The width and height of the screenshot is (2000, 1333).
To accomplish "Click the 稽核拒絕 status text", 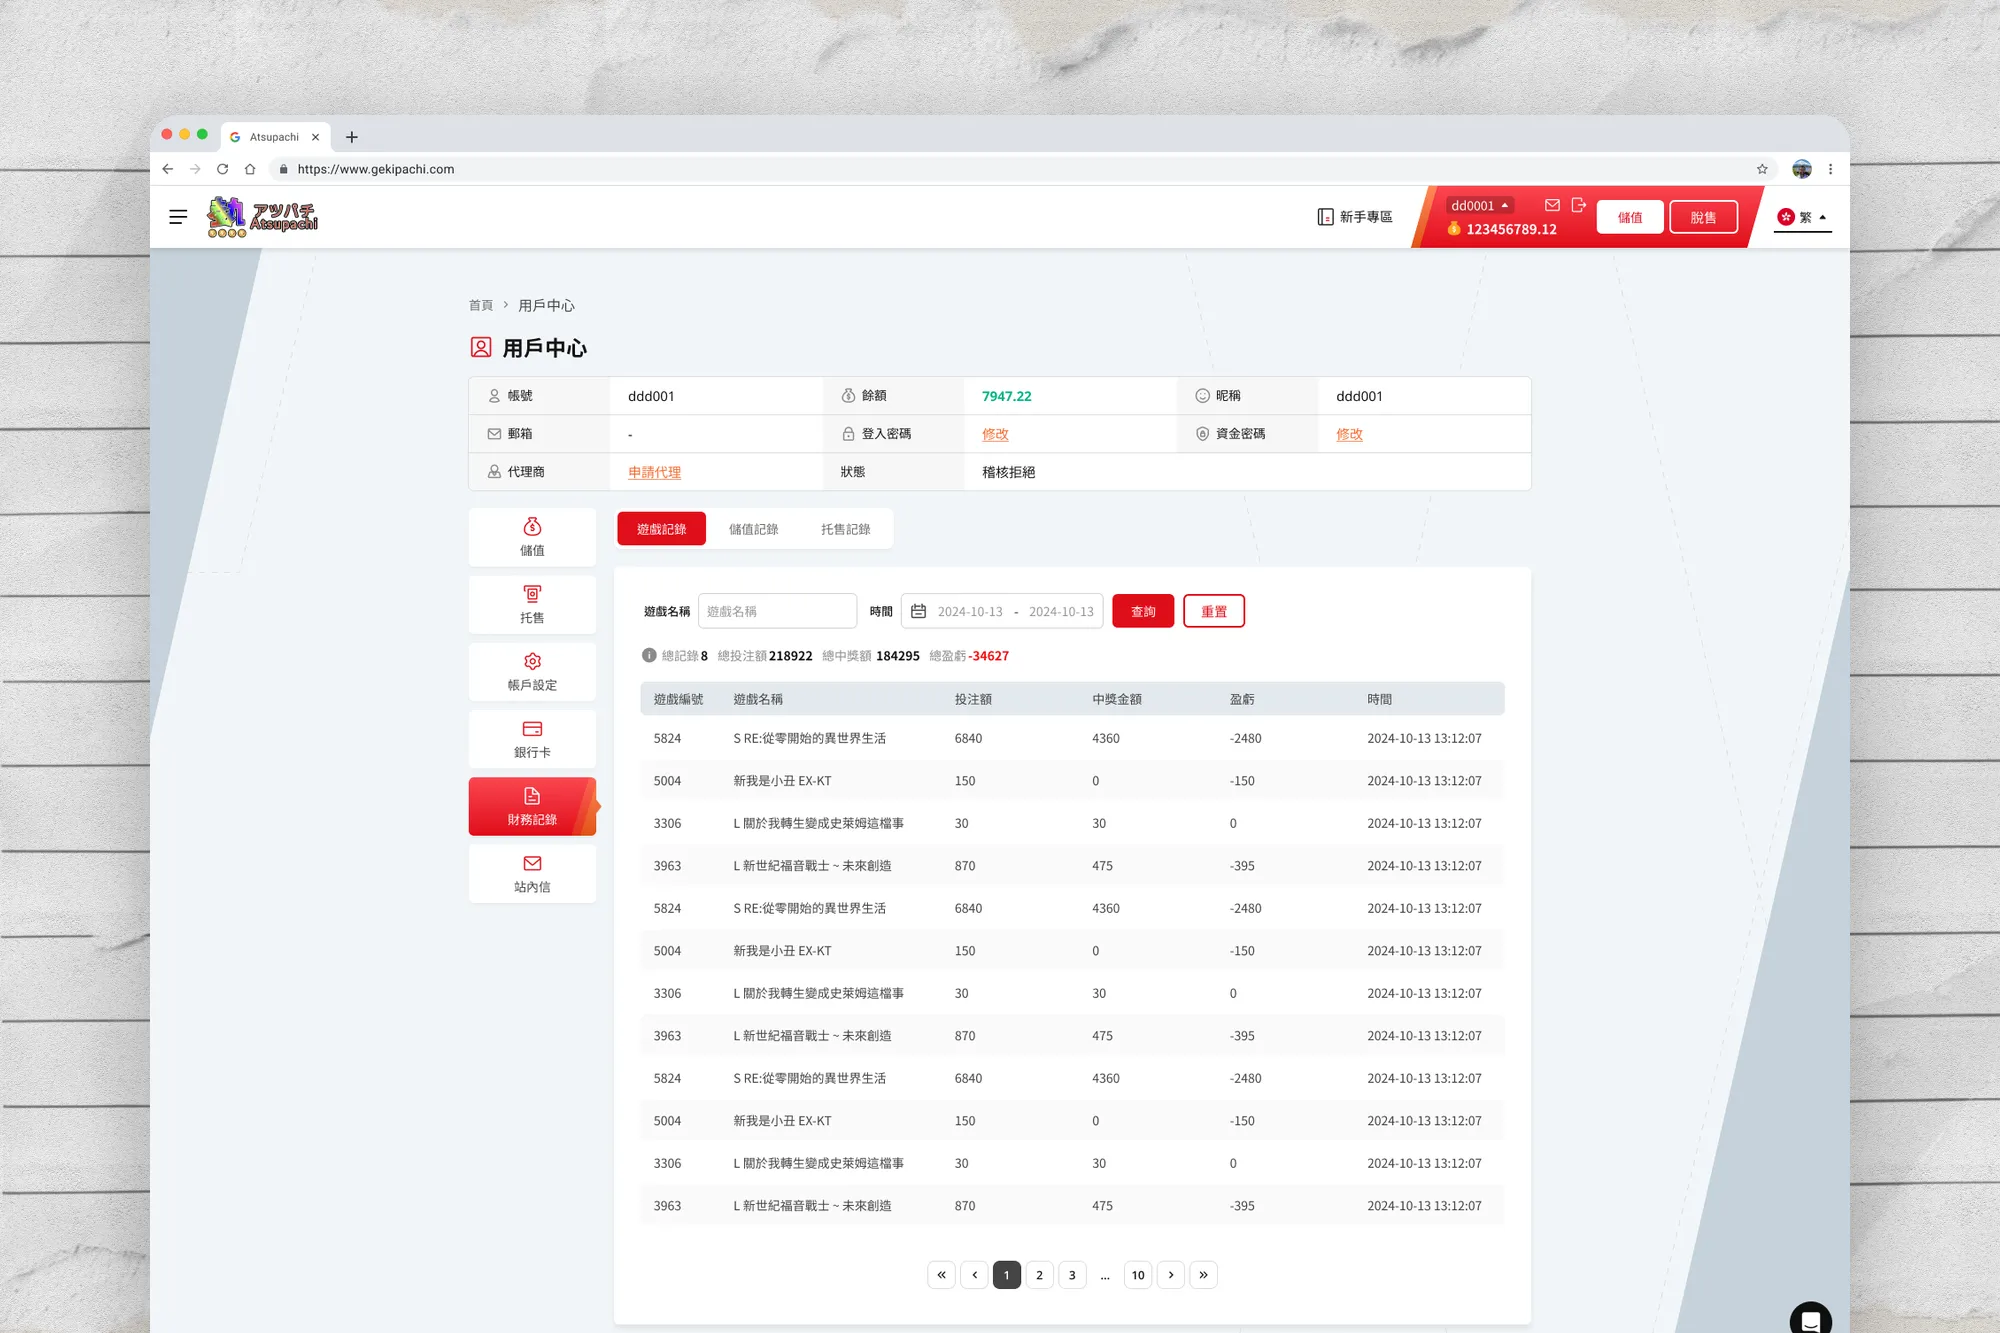I will [x=1008, y=472].
